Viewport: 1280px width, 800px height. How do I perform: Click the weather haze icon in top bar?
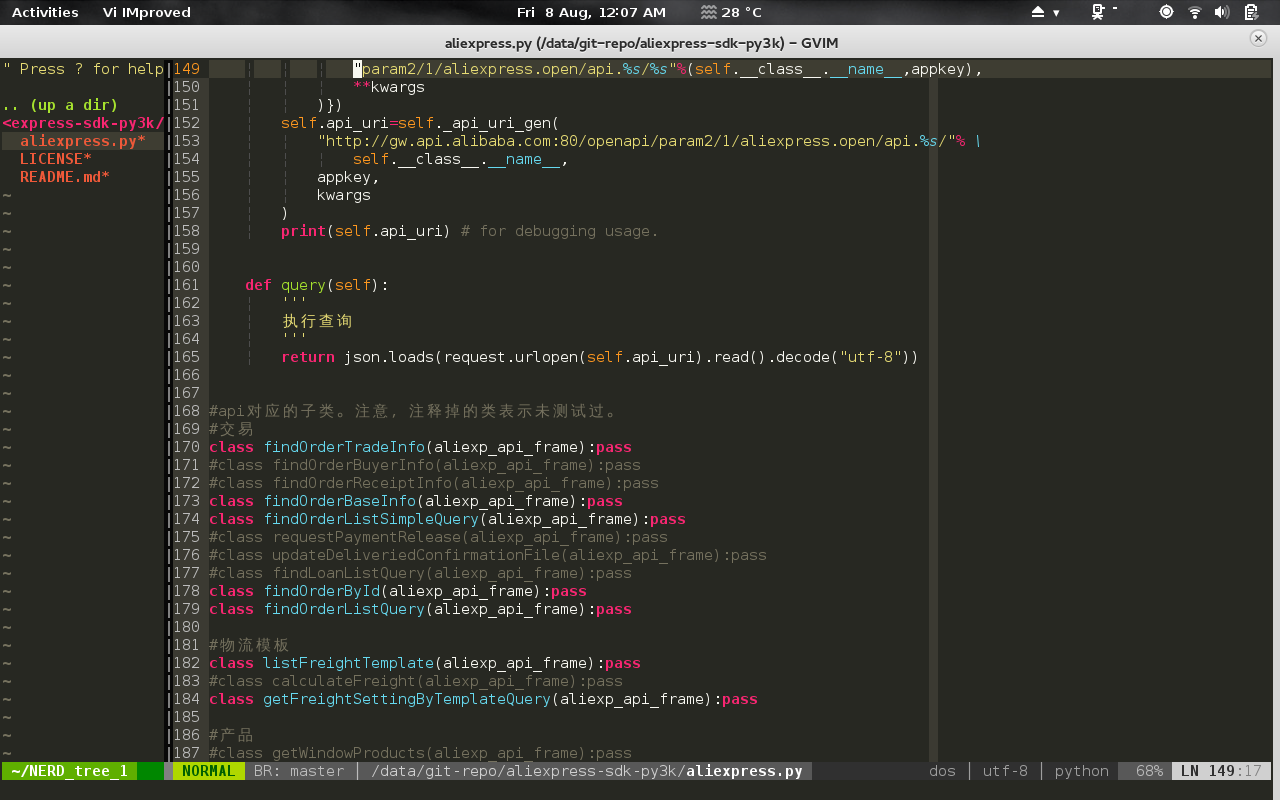pyautogui.click(x=708, y=12)
